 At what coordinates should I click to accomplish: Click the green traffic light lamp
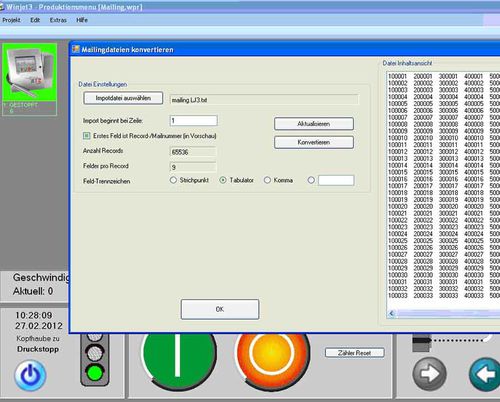pyautogui.click(x=95, y=372)
